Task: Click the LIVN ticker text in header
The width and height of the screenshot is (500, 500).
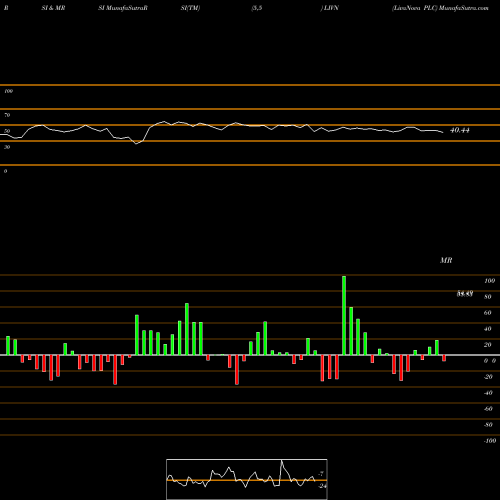Action: pyautogui.click(x=330, y=8)
